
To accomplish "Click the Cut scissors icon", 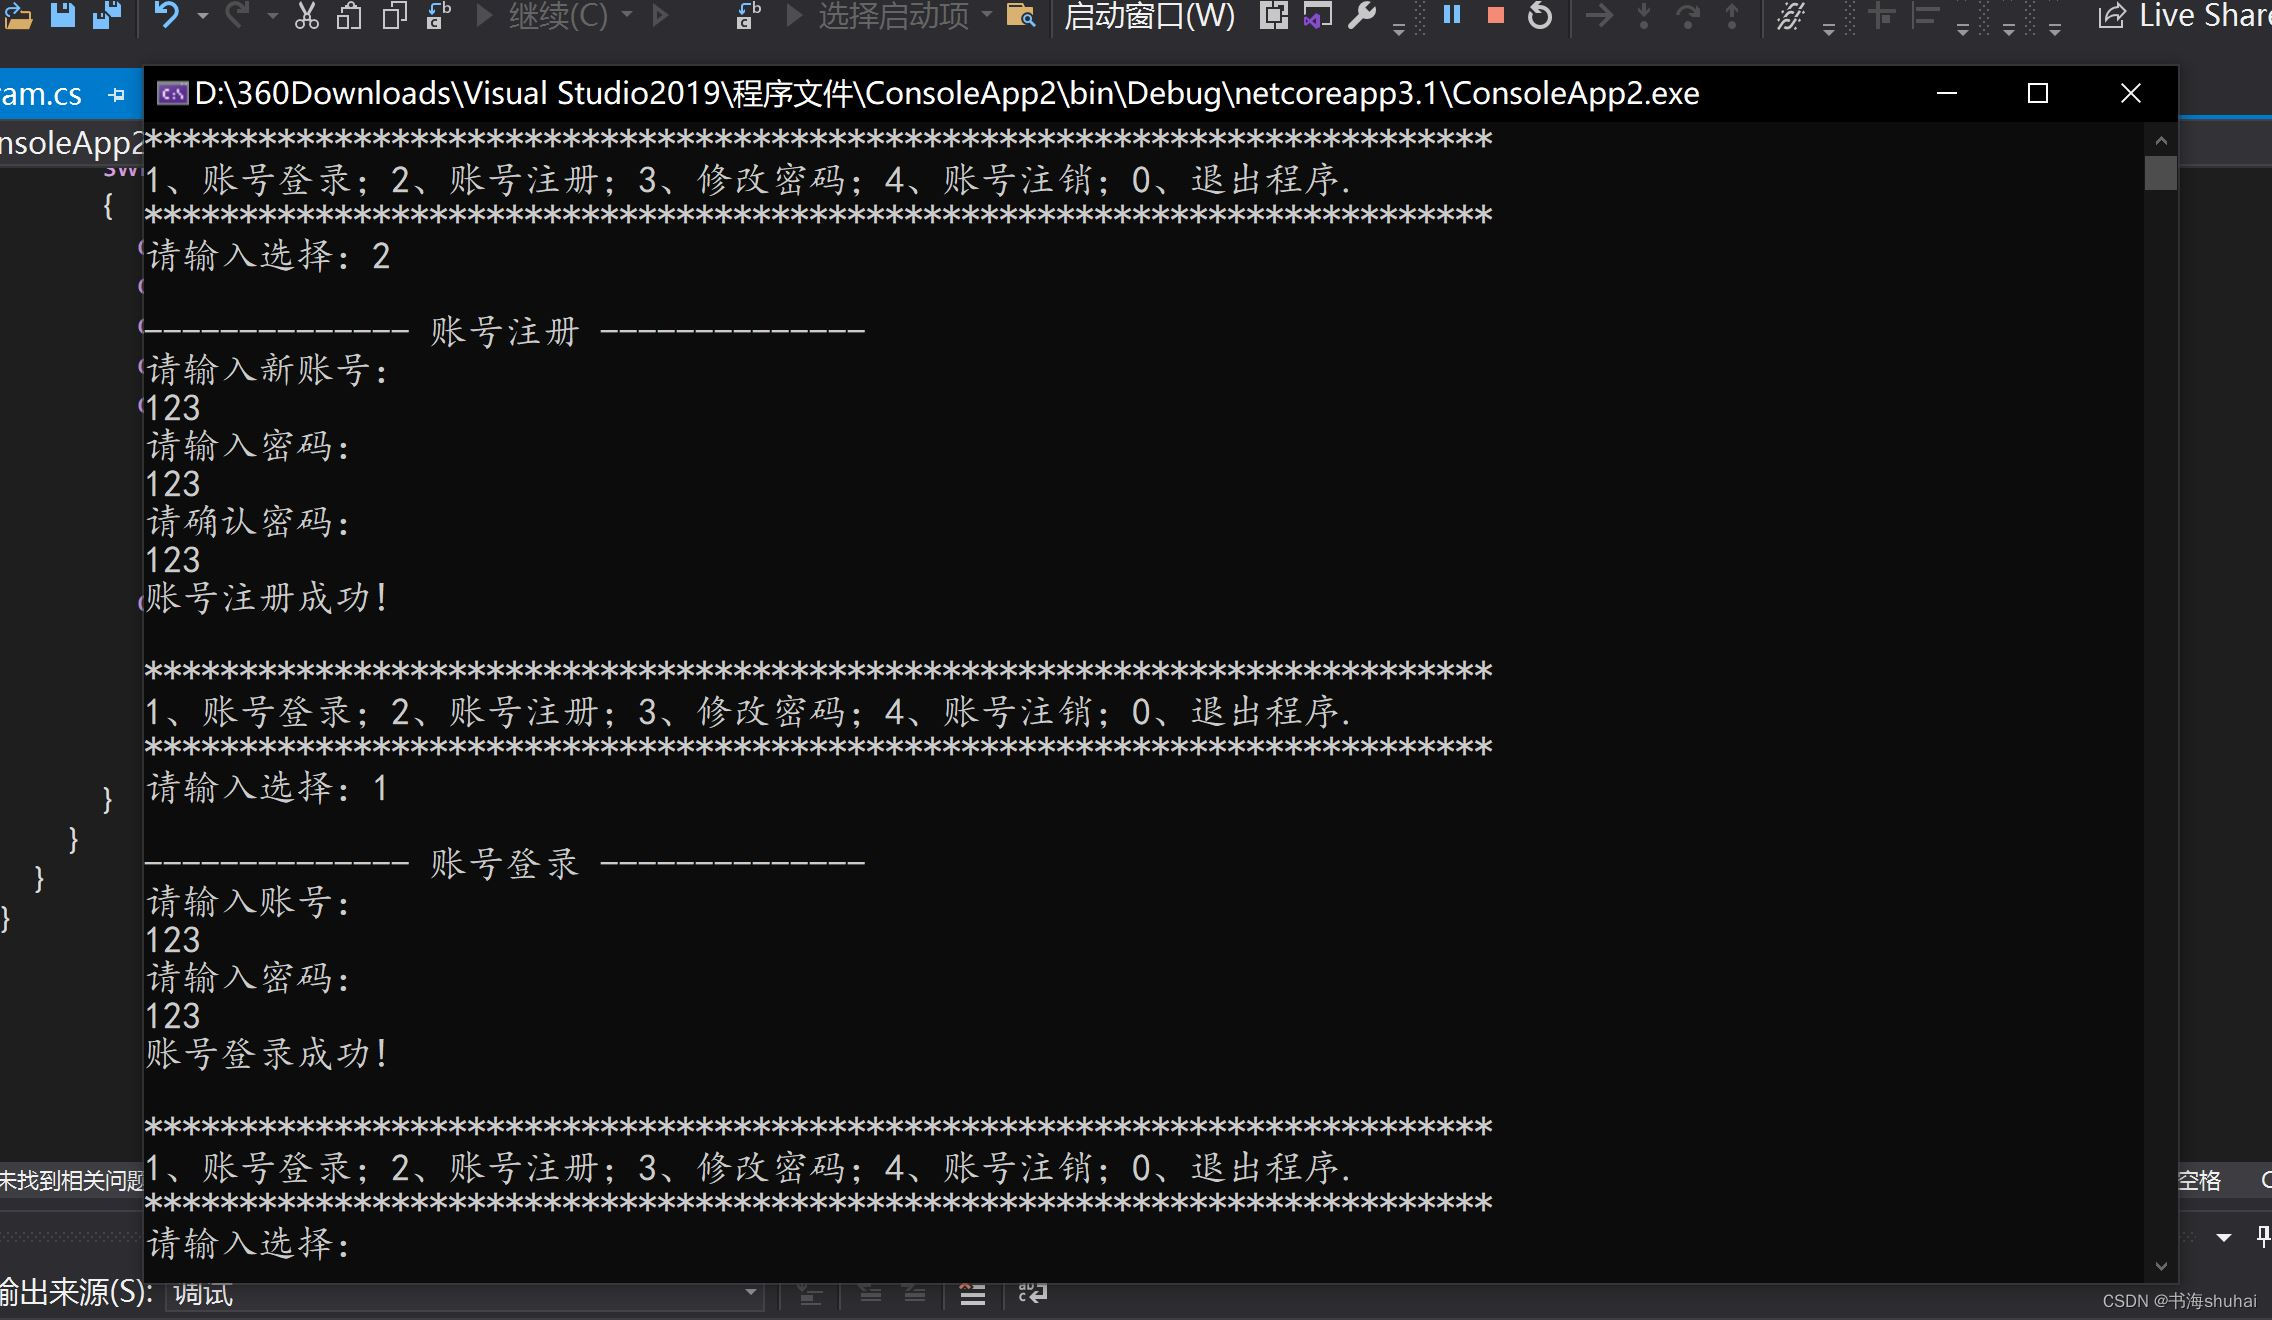I will pos(307,15).
